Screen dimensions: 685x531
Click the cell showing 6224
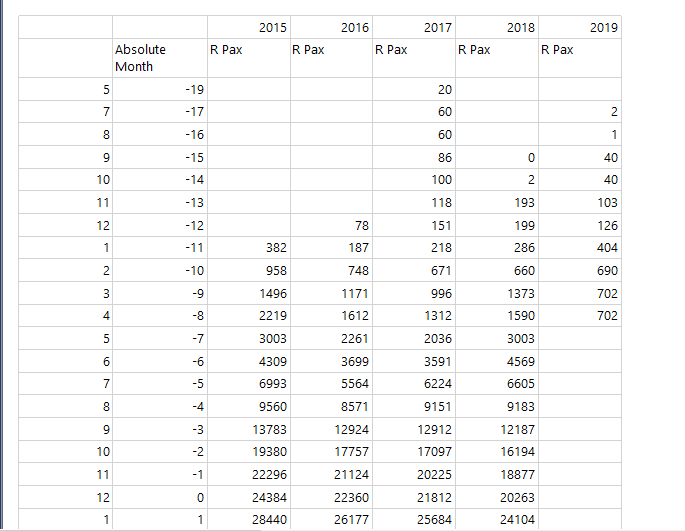coord(414,384)
